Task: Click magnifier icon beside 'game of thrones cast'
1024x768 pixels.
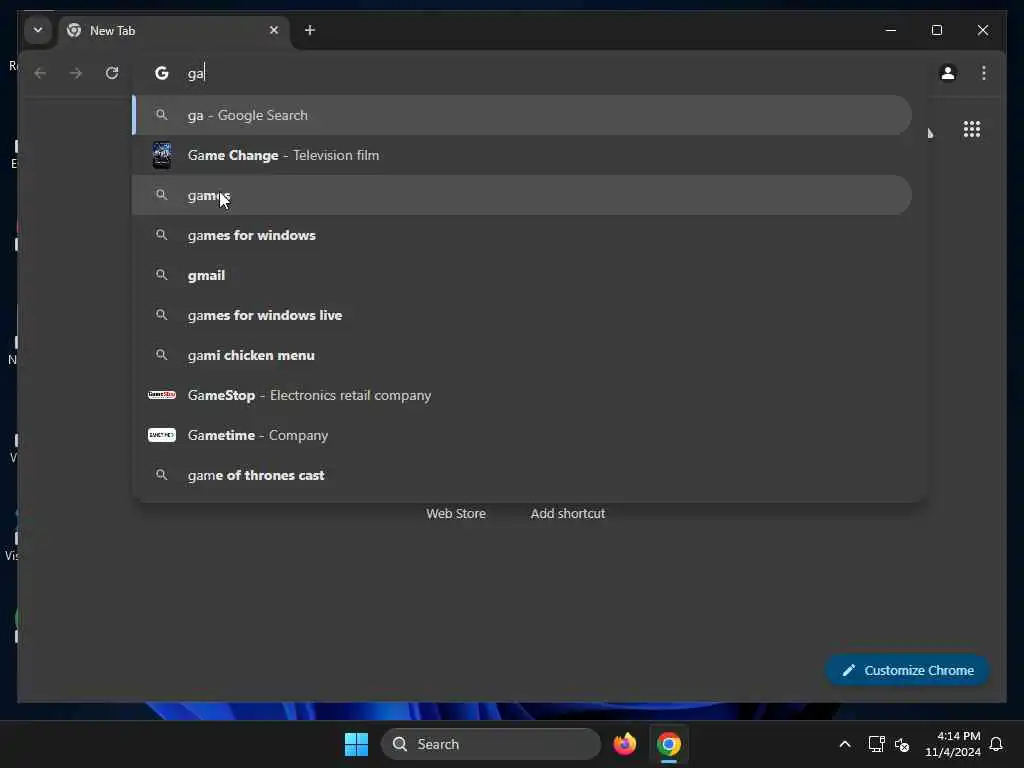Action: (161, 475)
